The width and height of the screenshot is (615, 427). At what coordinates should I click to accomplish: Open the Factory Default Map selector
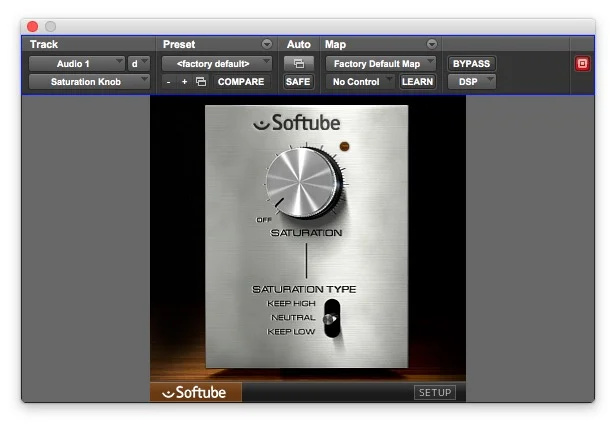click(380, 64)
